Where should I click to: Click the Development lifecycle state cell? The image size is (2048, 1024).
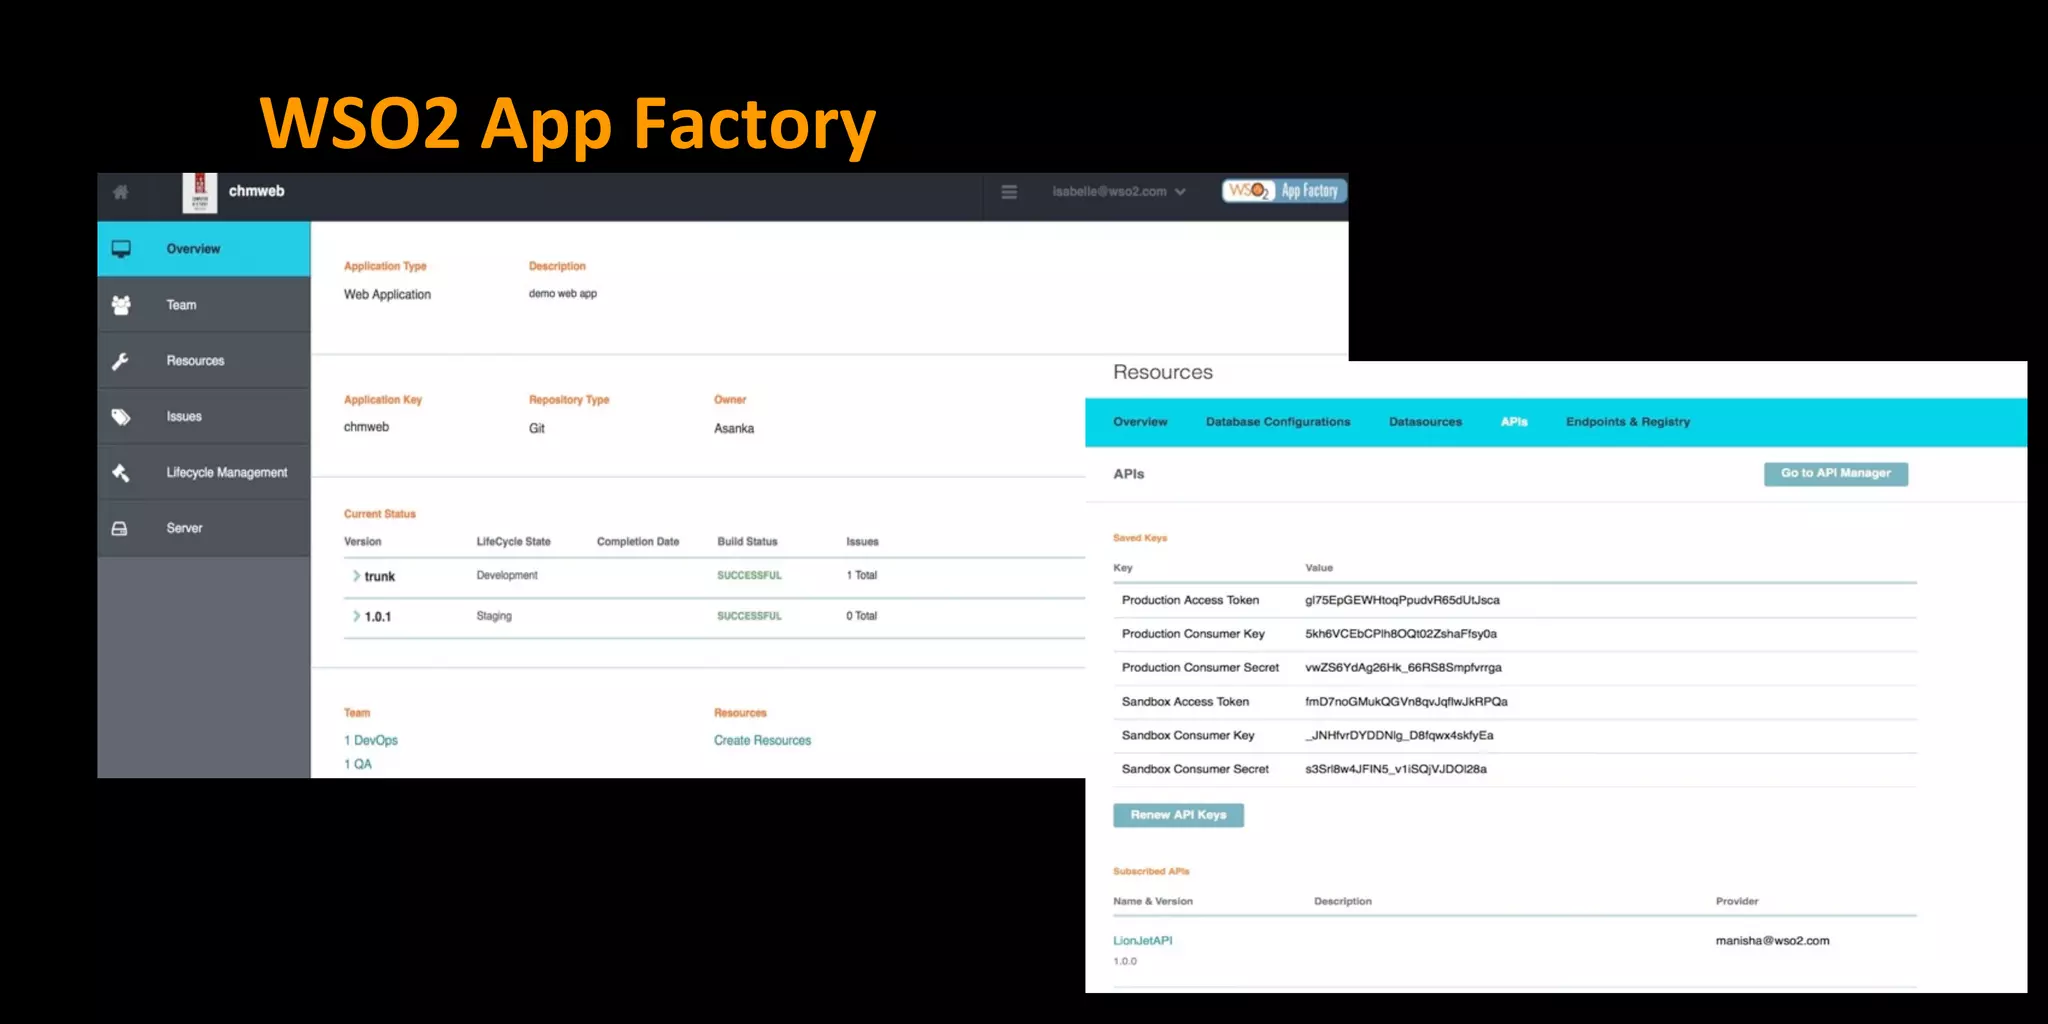click(x=507, y=576)
